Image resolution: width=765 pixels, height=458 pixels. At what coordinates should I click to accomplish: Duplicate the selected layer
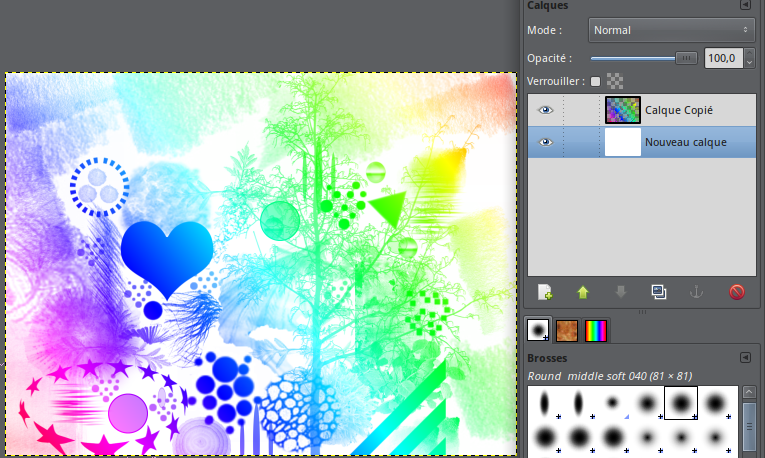(x=658, y=292)
